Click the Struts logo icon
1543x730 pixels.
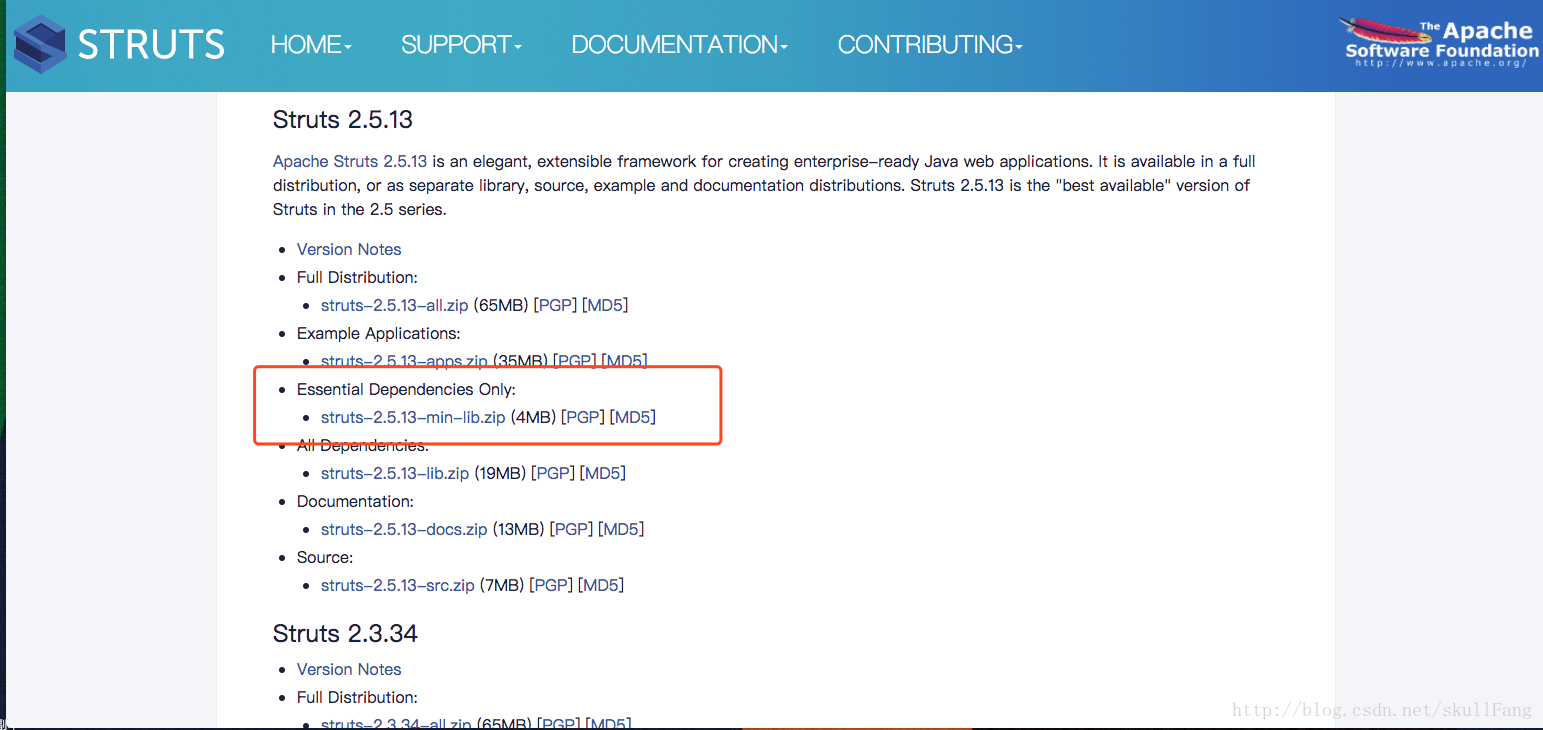click(40, 45)
